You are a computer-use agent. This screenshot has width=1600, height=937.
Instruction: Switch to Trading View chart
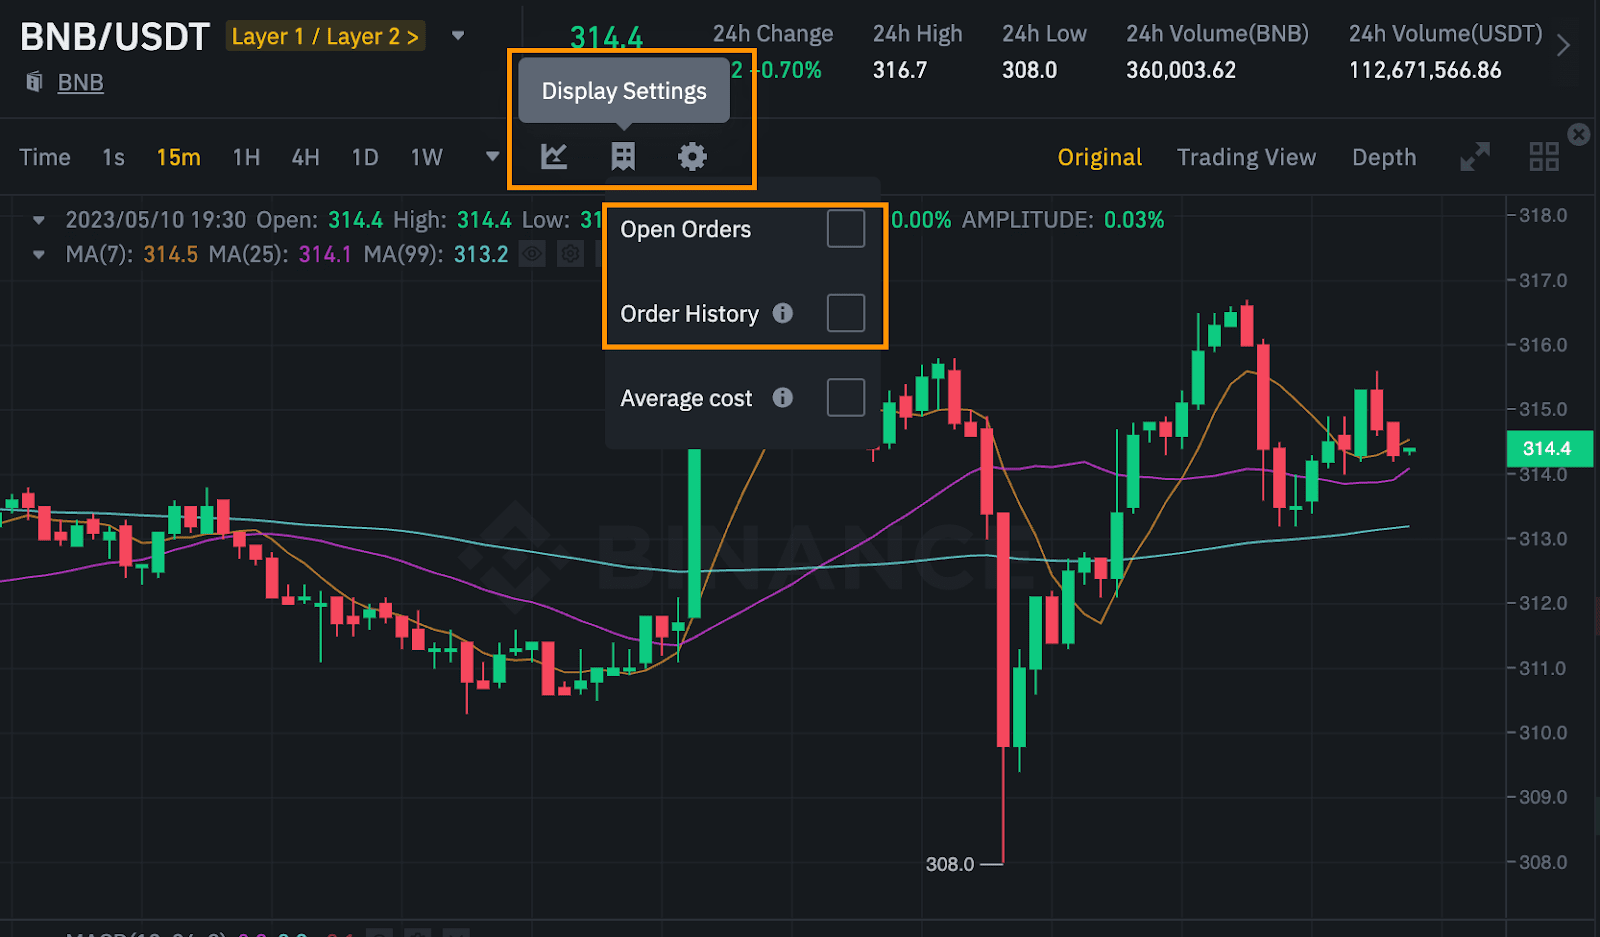(1246, 158)
